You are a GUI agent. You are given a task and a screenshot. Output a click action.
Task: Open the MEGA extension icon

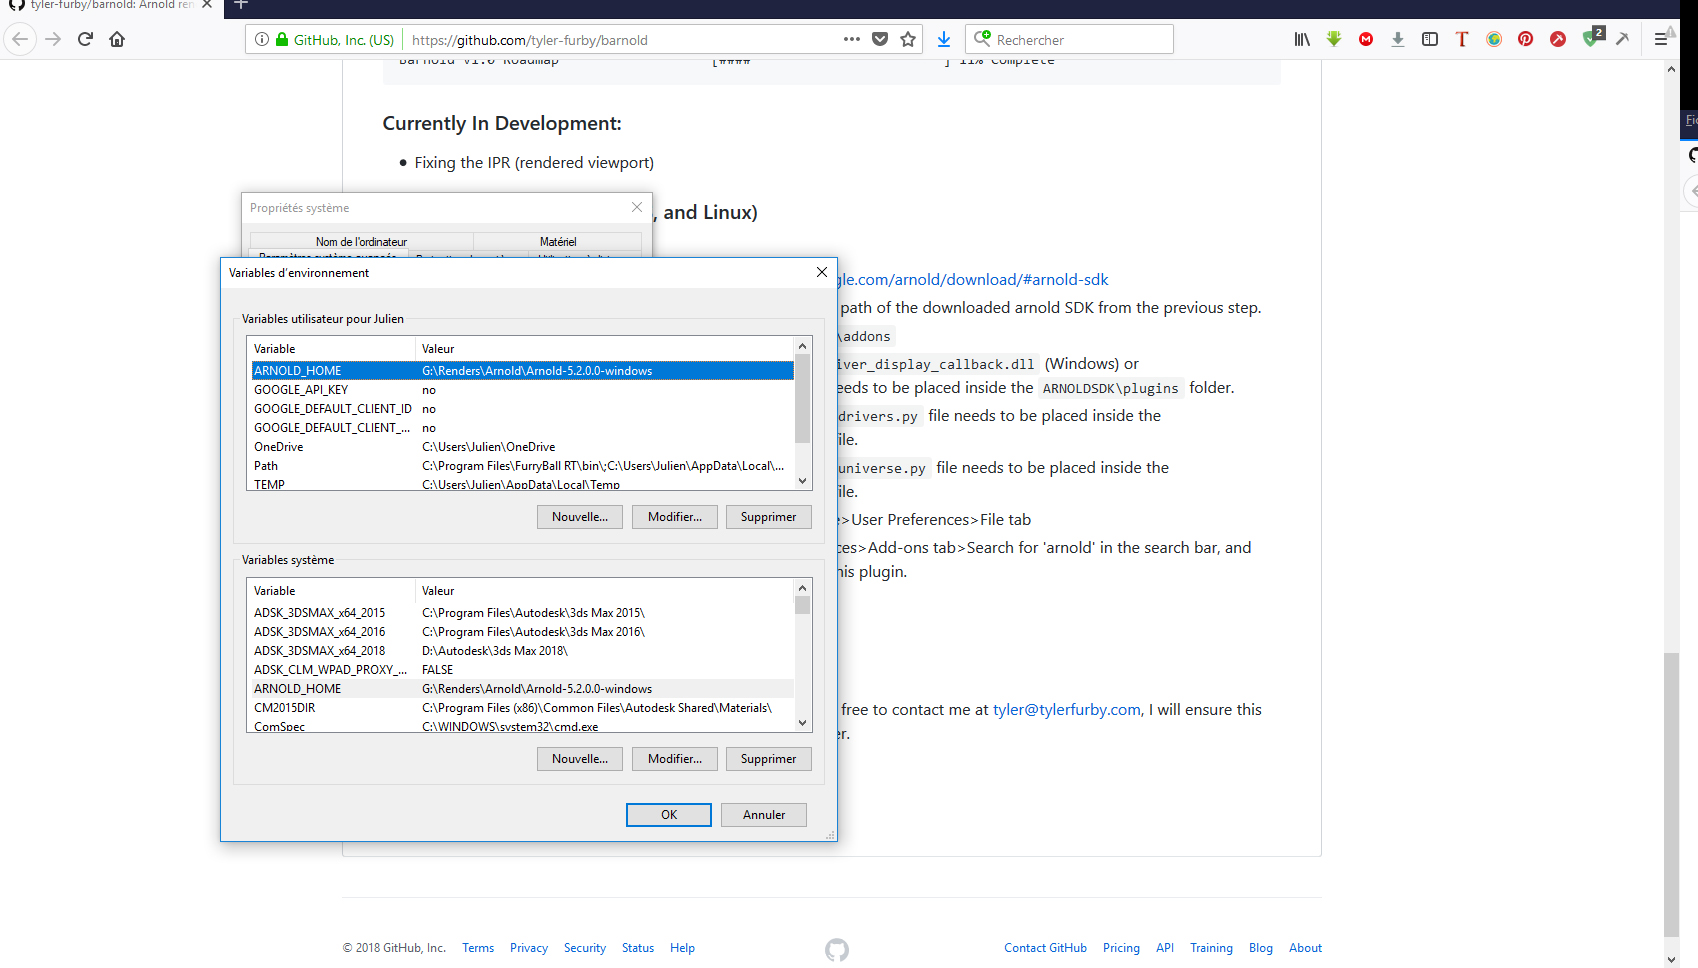click(1366, 39)
